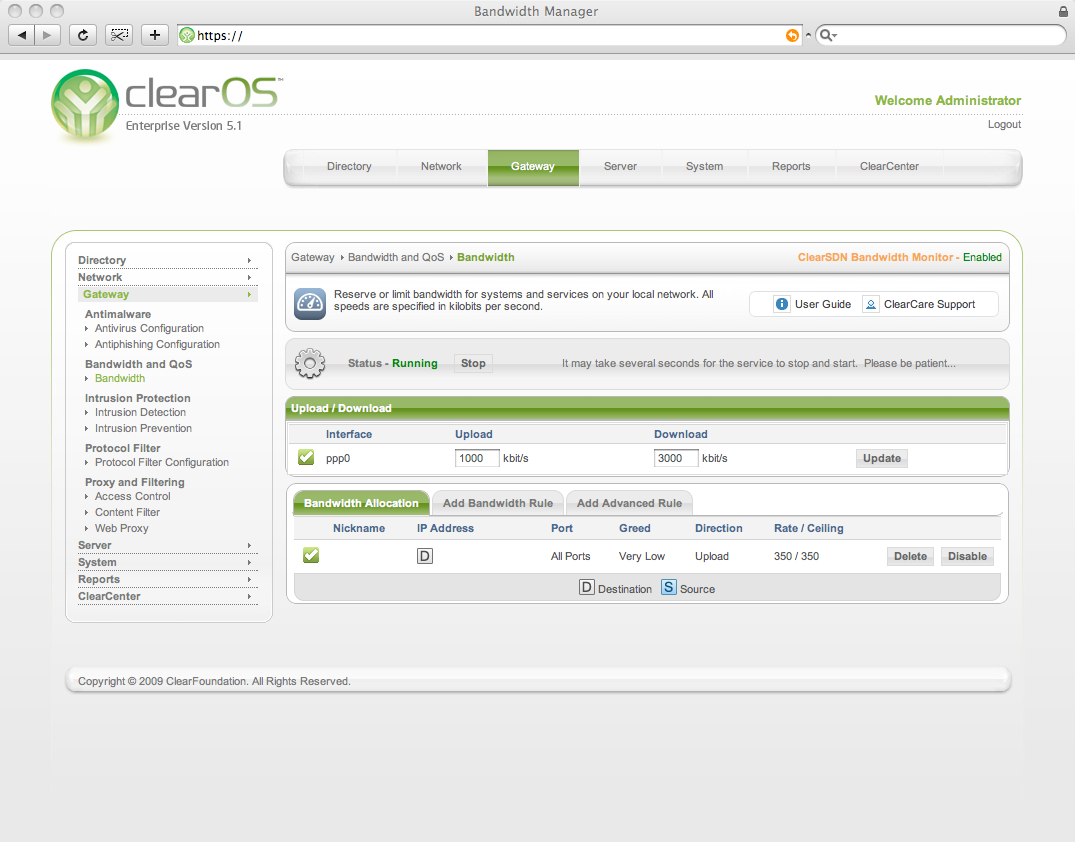Open ClearCare Support link
The height and width of the screenshot is (842, 1075).
pos(929,304)
